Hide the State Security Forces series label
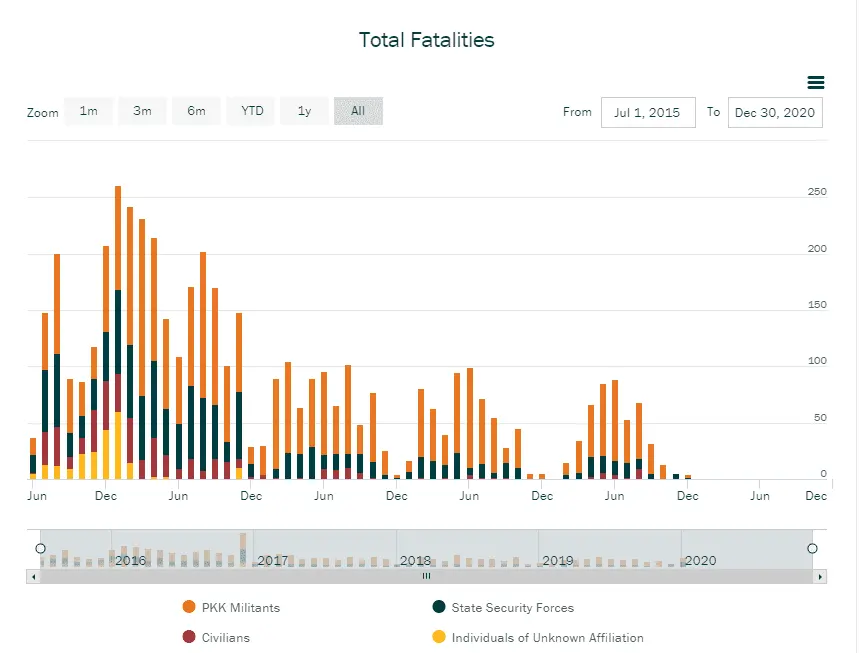 pyautogui.click(x=512, y=607)
